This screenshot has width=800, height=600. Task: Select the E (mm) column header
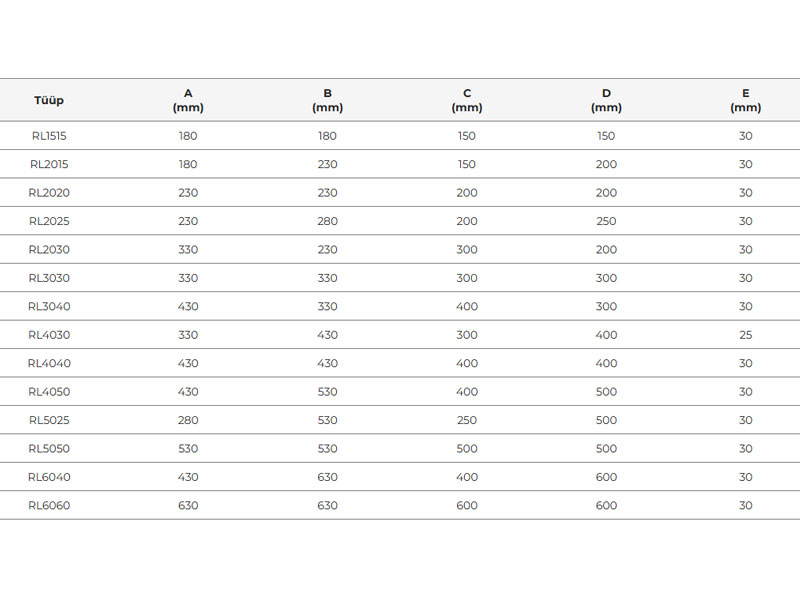pos(745,100)
